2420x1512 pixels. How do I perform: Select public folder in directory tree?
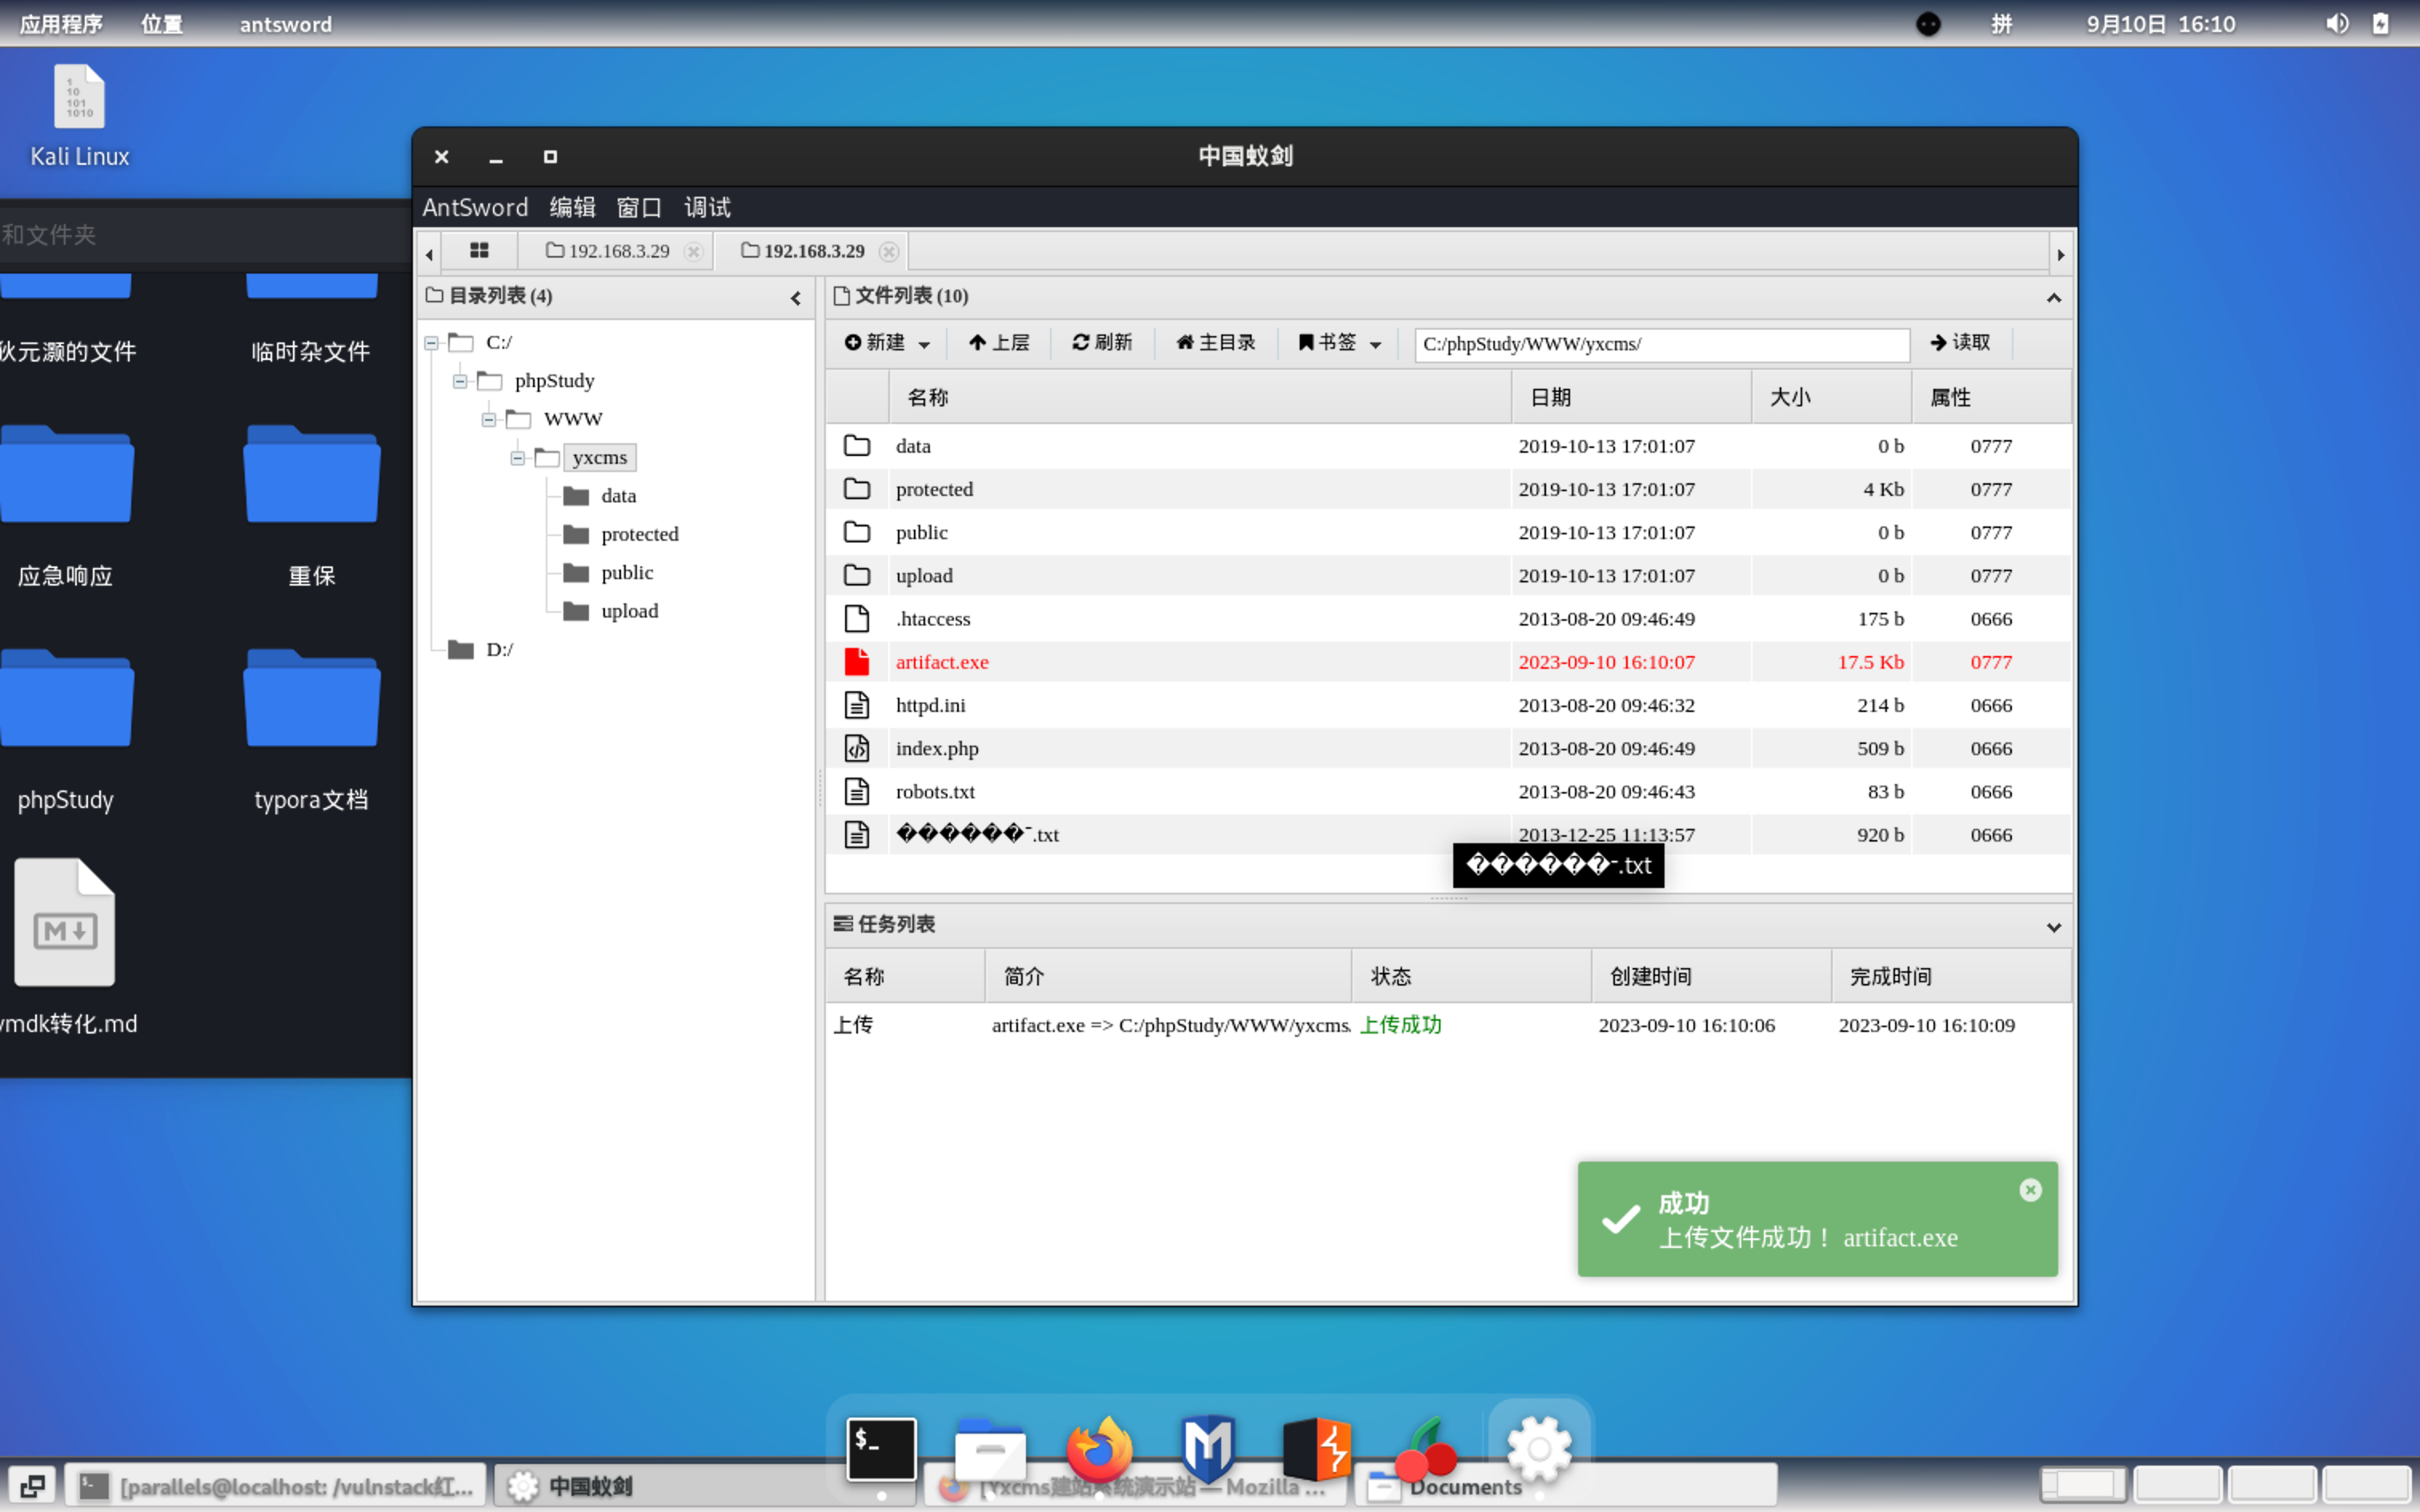point(627,573)
